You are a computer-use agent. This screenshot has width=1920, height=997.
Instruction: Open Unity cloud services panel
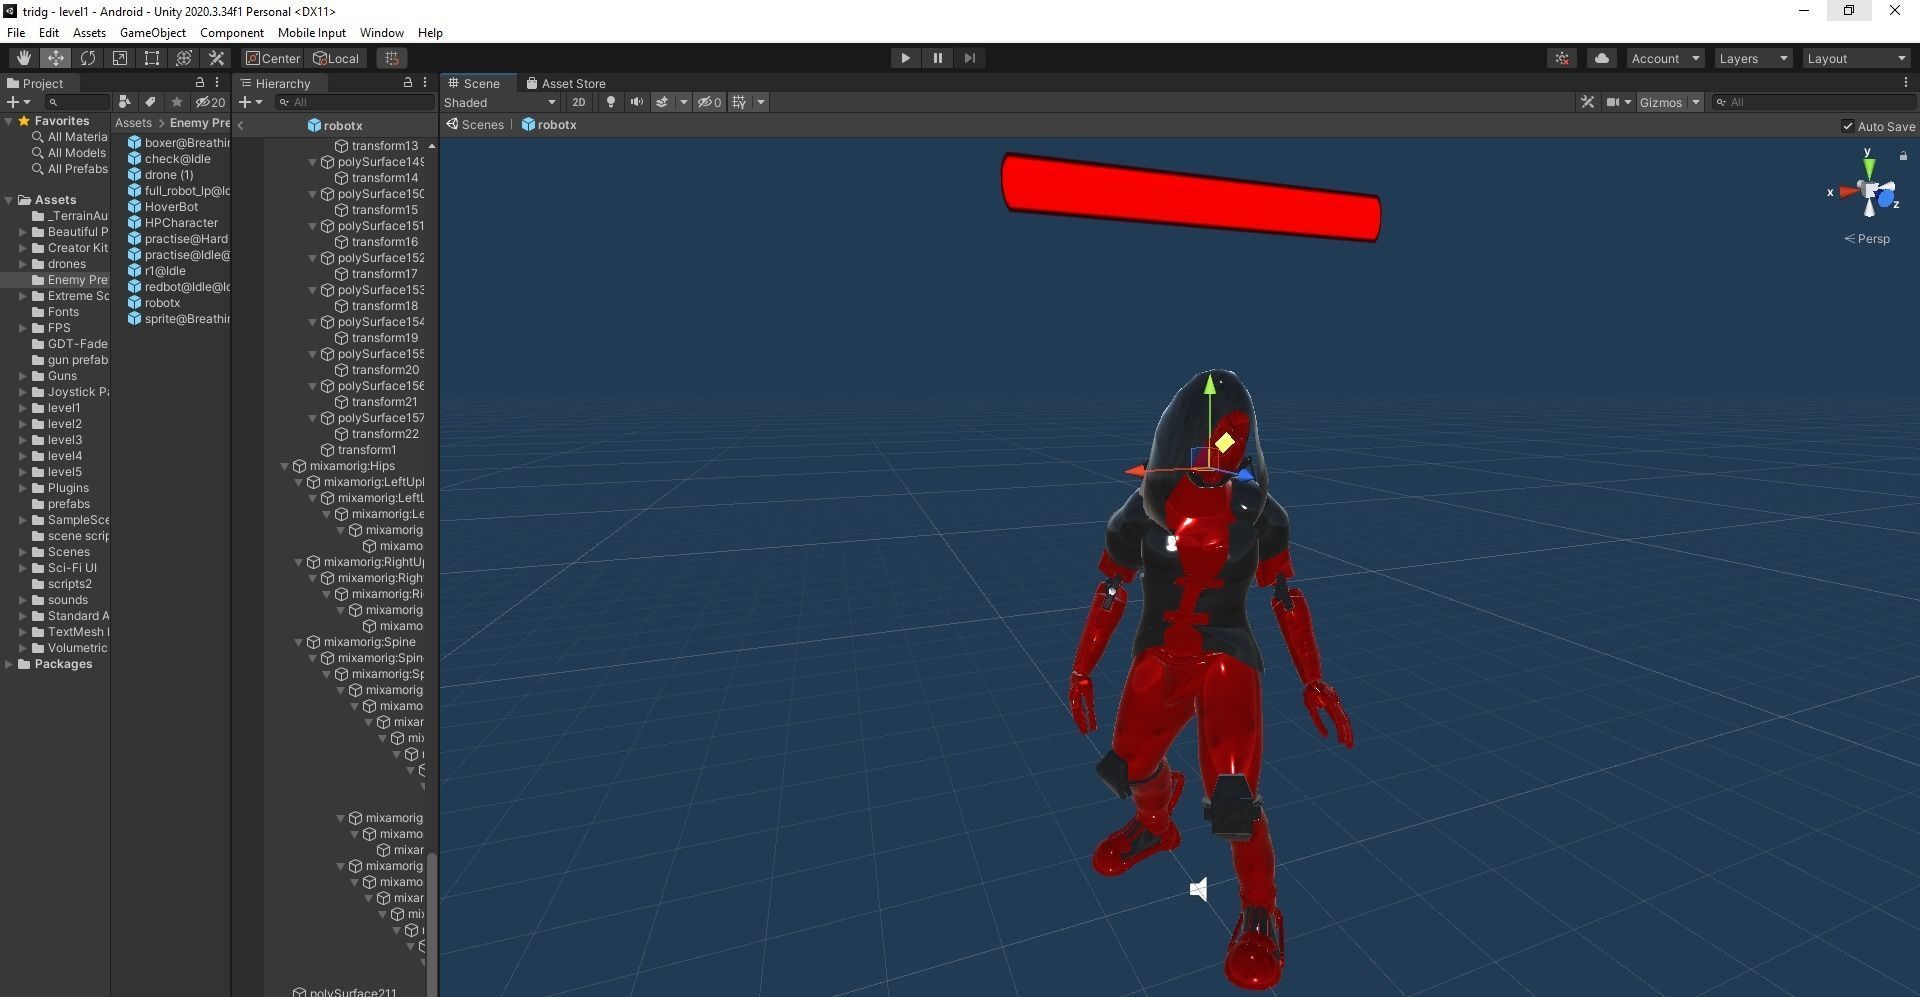click(1601, 58)
